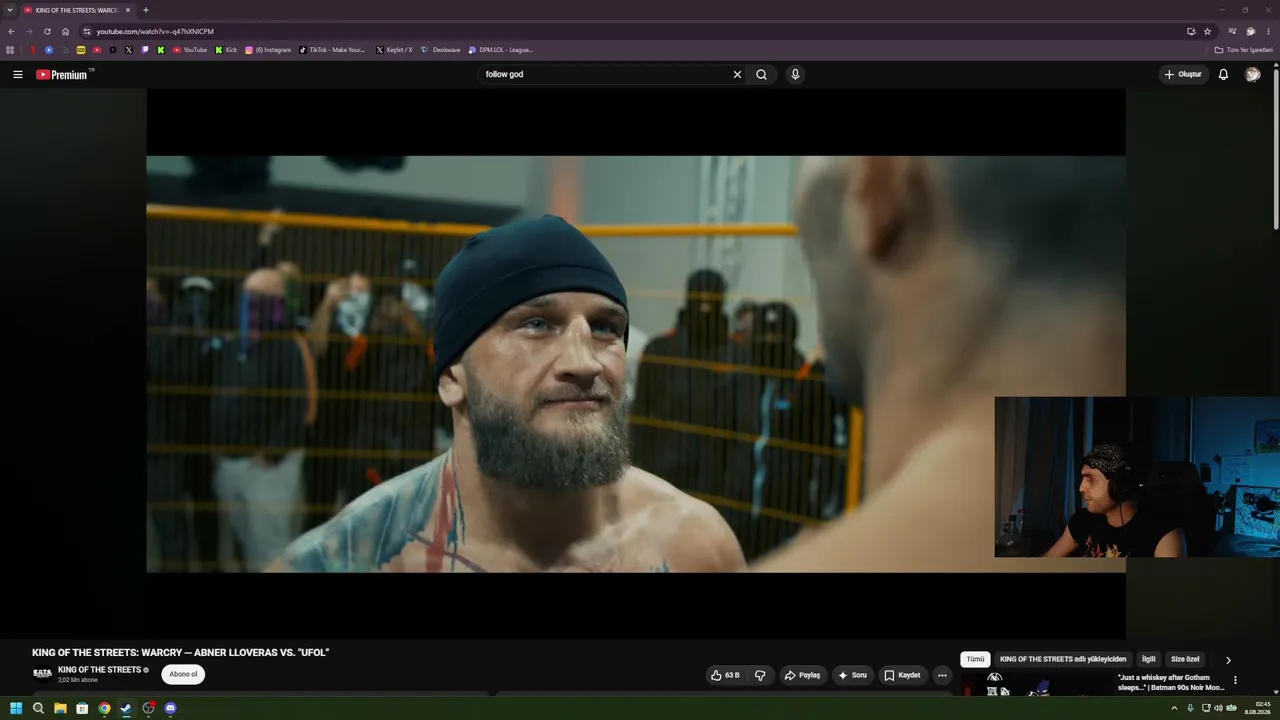Open the browser home page icon
Screen dimensions: 1280x720
click(66, 31)
